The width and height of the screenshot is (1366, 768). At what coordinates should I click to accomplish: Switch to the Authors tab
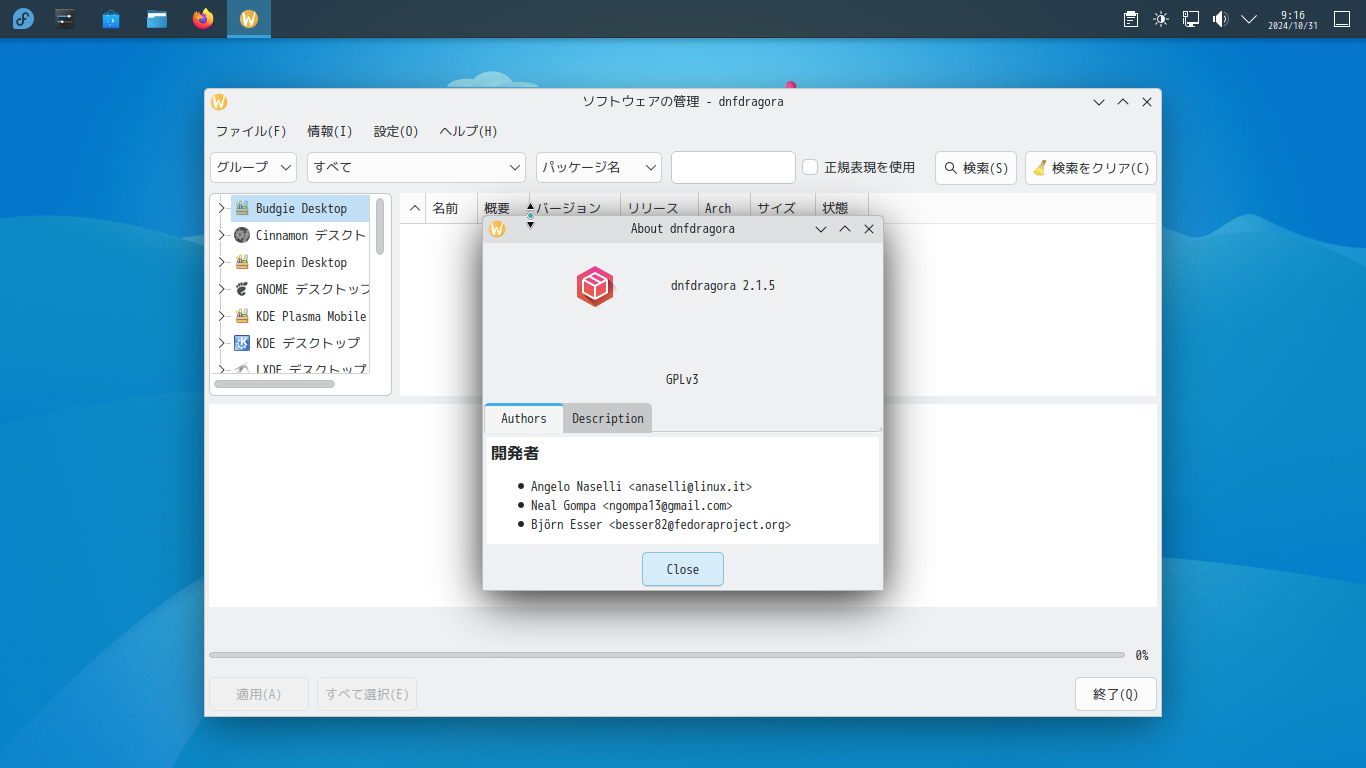(524, 418)
